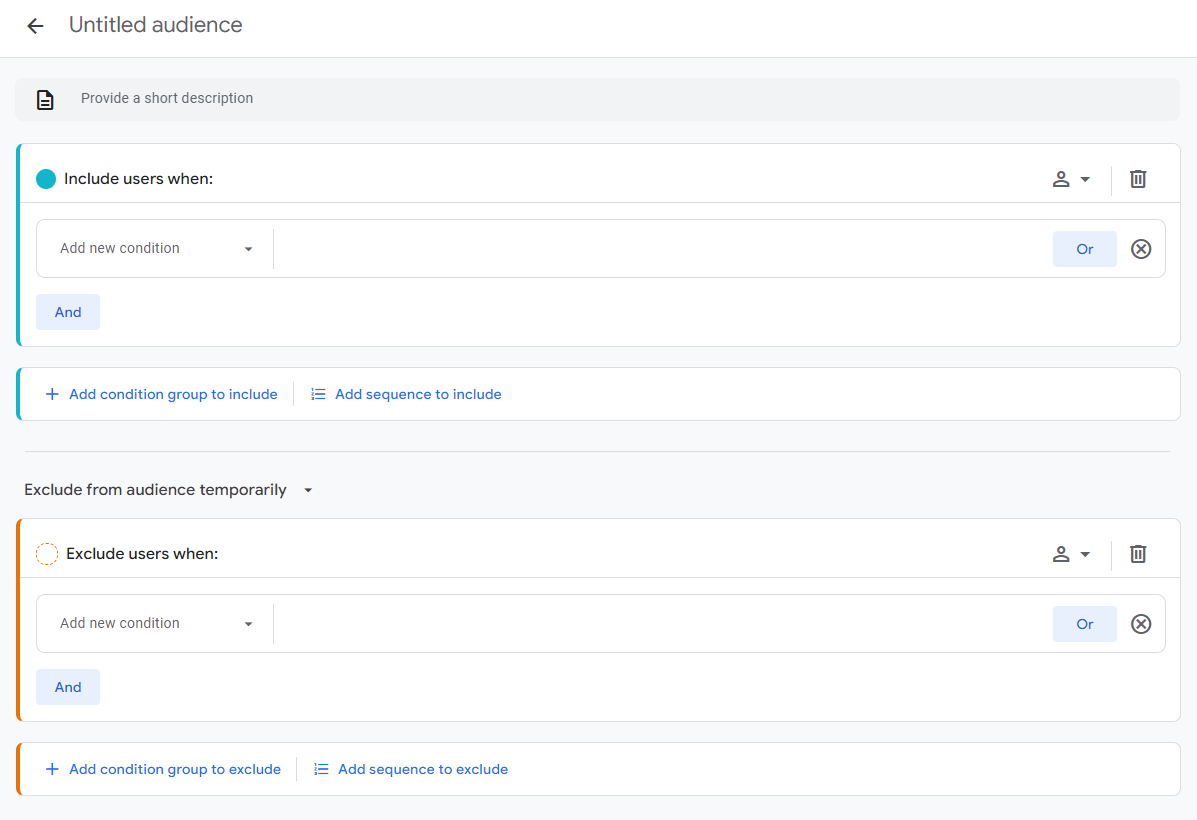Click the description document icon
This screenshot has width=1197, height=820.
[45, 99]
